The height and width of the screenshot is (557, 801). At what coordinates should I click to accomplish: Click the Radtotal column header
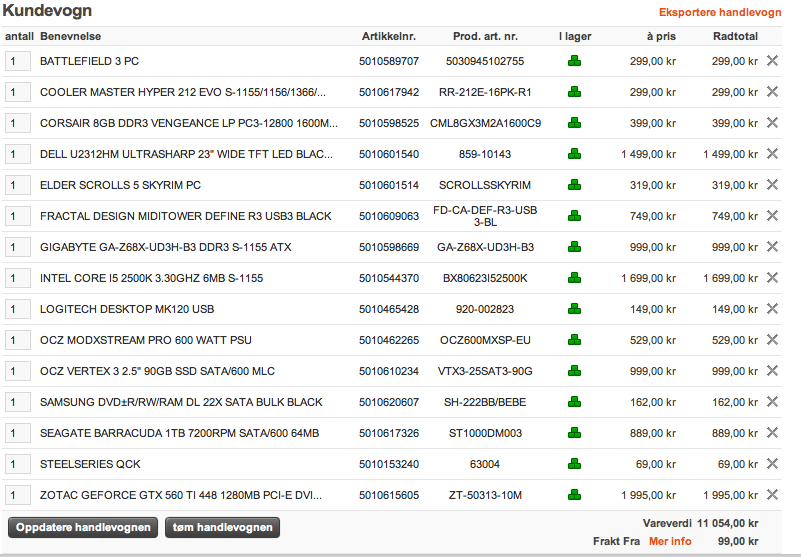[x=735, y=36]
